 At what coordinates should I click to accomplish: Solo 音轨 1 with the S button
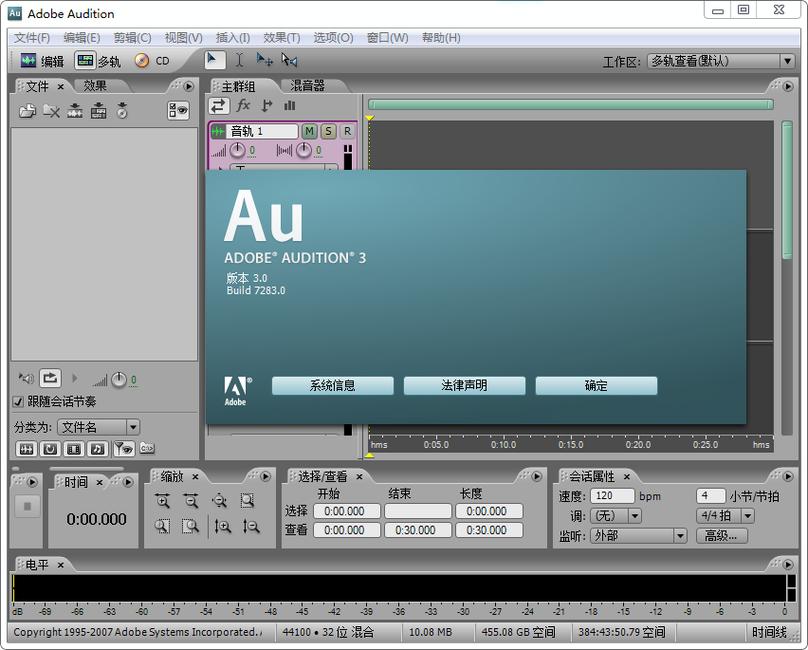click(328, 131)
